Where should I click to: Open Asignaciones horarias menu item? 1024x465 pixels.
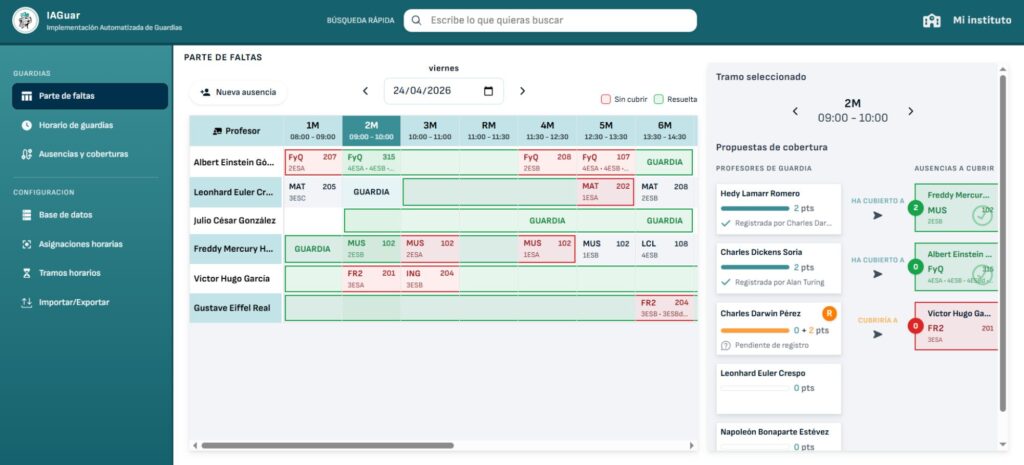[x=90, y=244]
